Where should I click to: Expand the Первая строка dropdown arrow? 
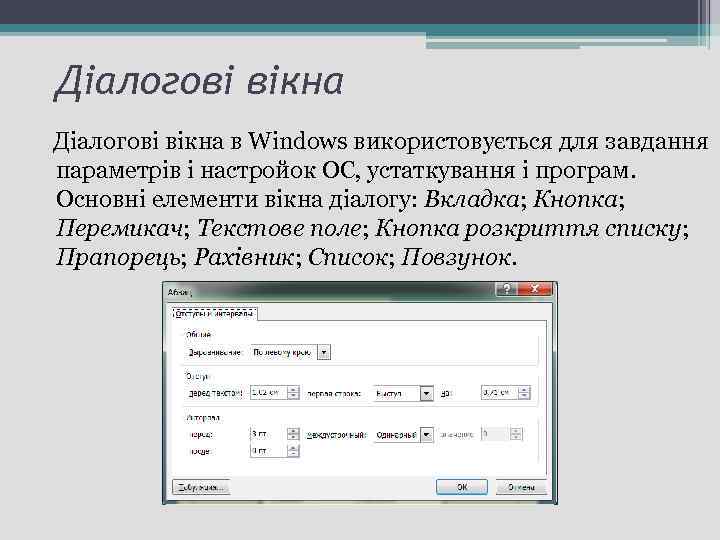[x=426, y=394]
